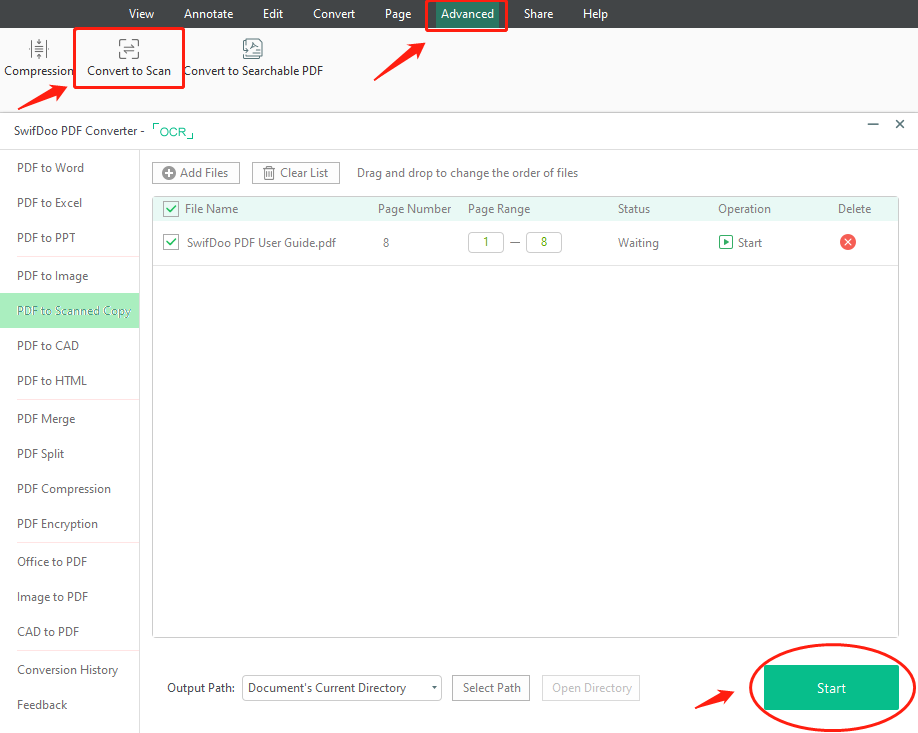Click the OCR badge in title

[173, 131]
